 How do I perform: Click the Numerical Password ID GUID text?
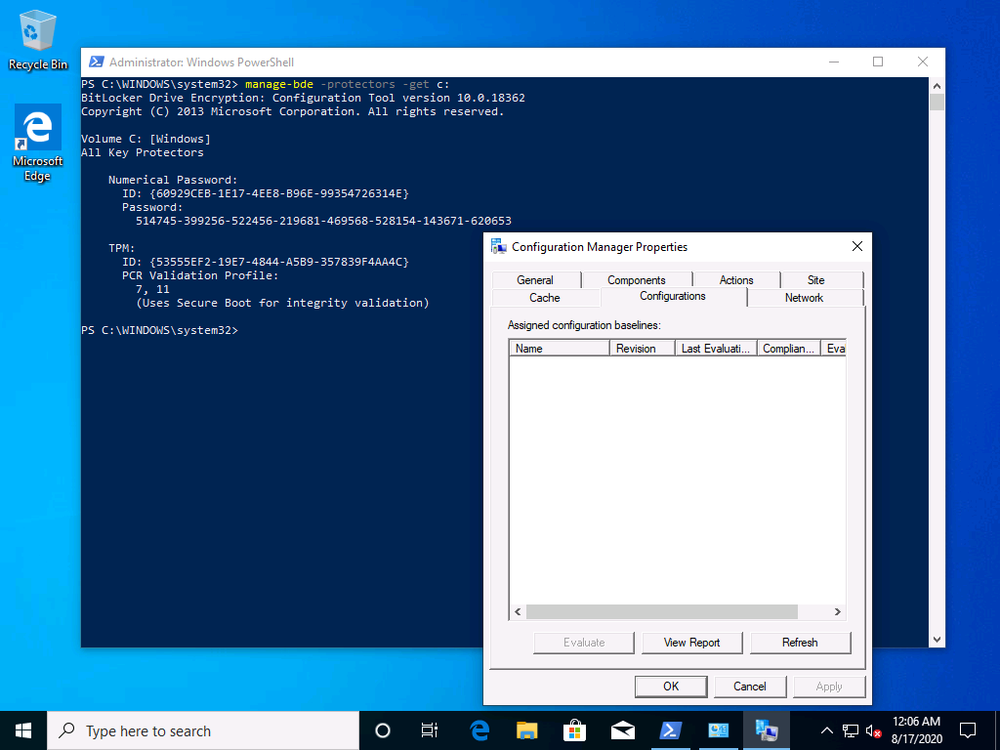pyautogui.click(x=279, y=193)
